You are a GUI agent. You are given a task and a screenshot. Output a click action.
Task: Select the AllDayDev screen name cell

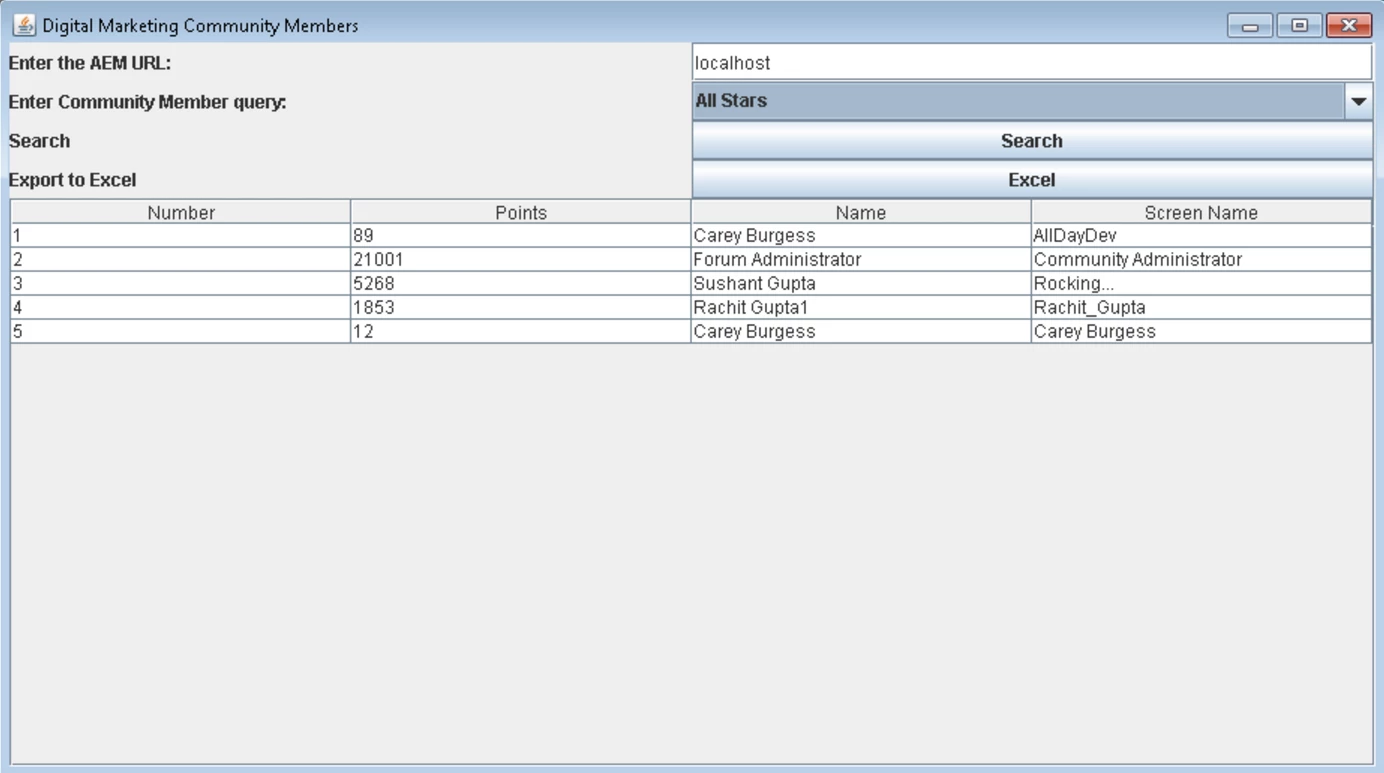pyautogui.click(x=1201, y=236)
